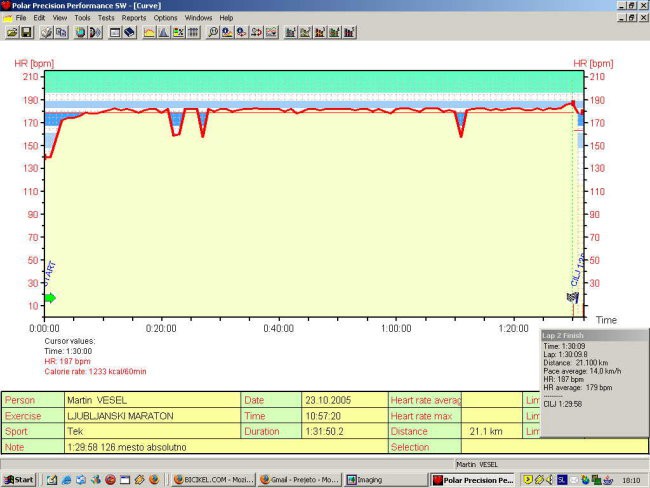Viewport: 650px width, 488px height.
Task: Click the Heart rate max label
Action: coord(425,416)
